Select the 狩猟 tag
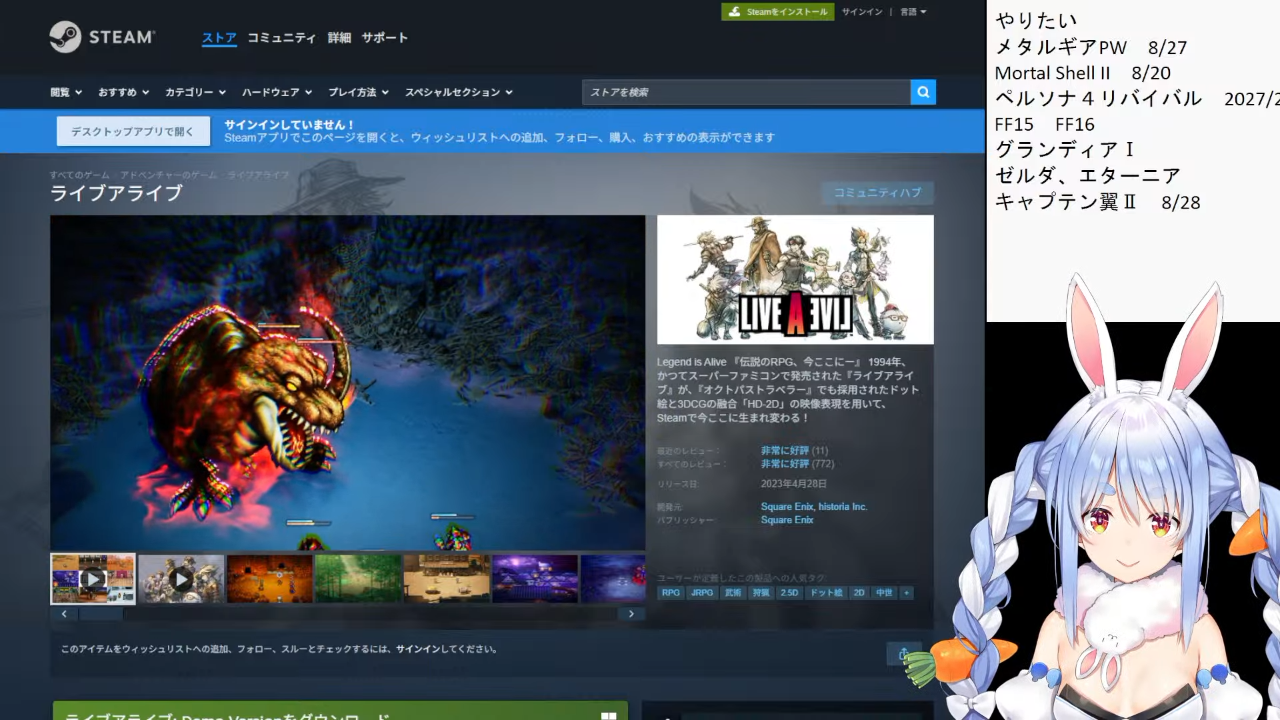 (761, 593)
